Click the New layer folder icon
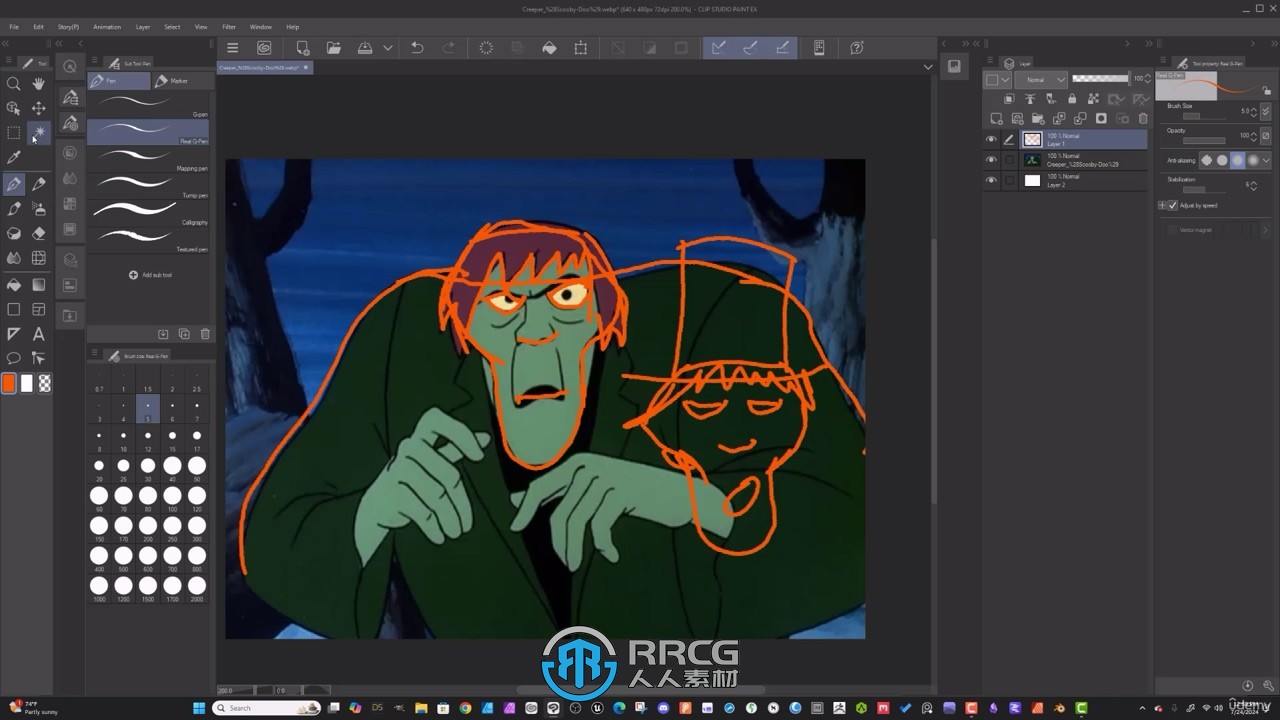The width and height of the screenshot is (1280, 720). point(1039,118)
